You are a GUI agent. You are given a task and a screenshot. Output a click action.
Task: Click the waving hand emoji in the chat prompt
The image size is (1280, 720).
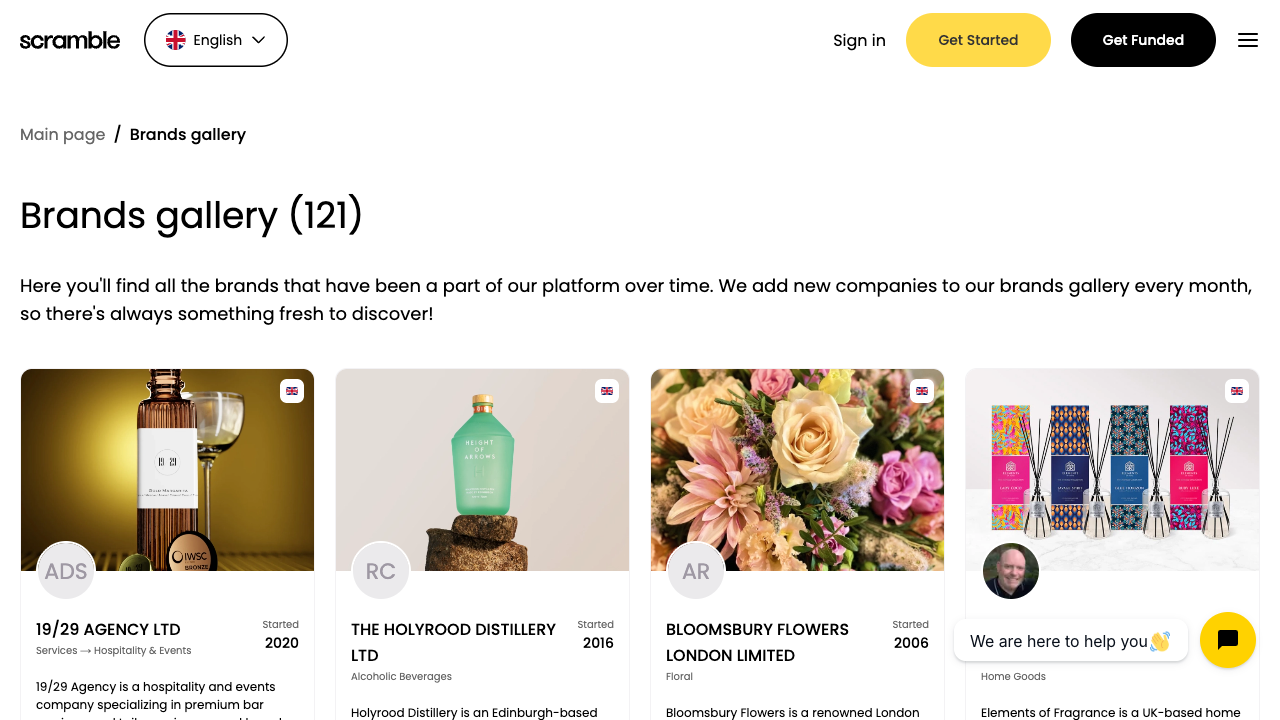[x=1162, y=640]
